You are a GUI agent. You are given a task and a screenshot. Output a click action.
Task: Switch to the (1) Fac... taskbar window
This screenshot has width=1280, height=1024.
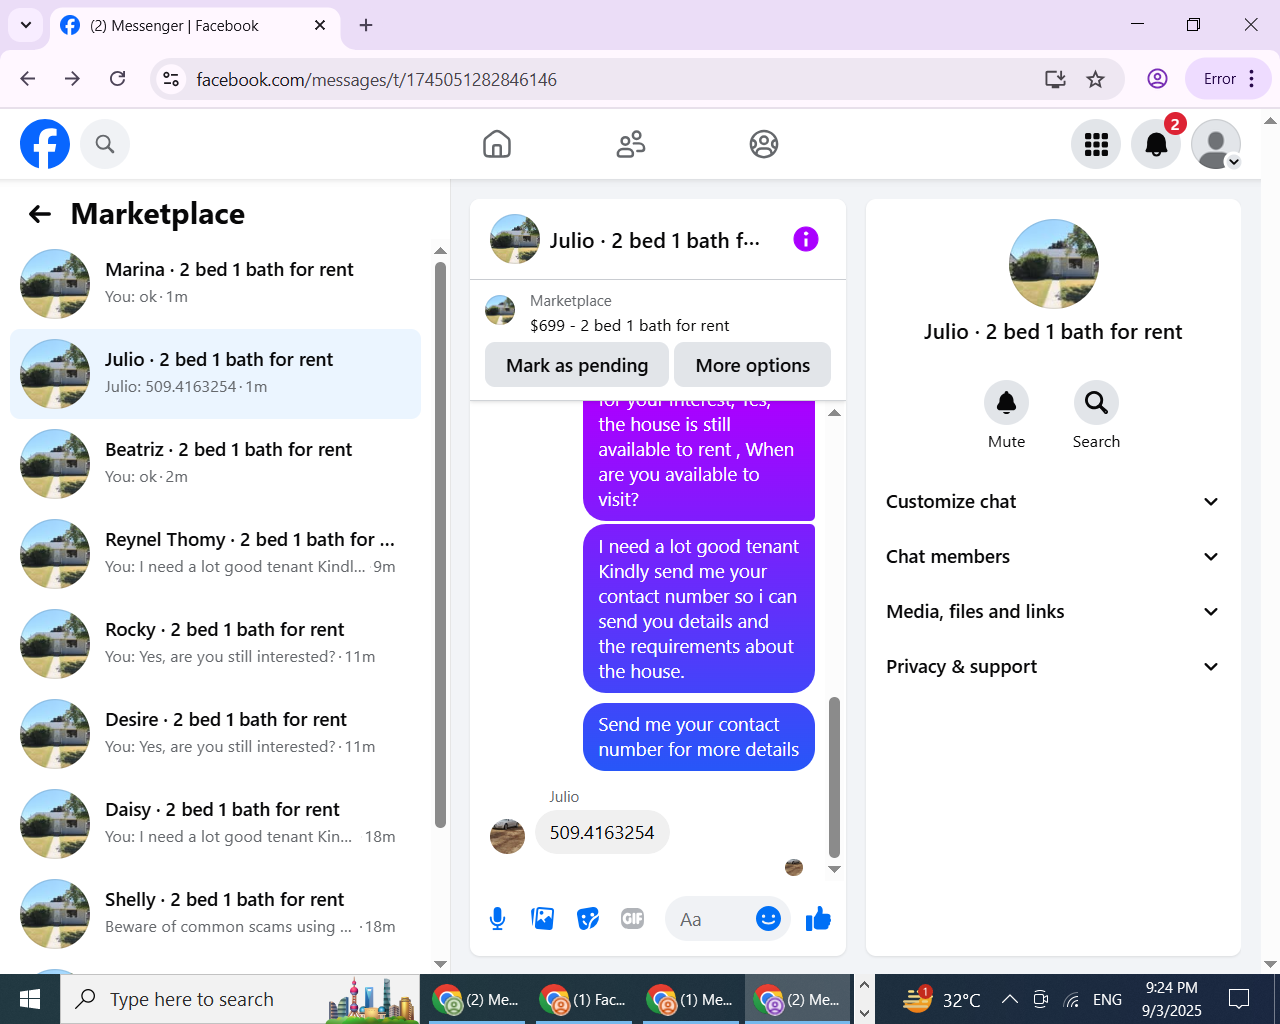click(583, 999)
